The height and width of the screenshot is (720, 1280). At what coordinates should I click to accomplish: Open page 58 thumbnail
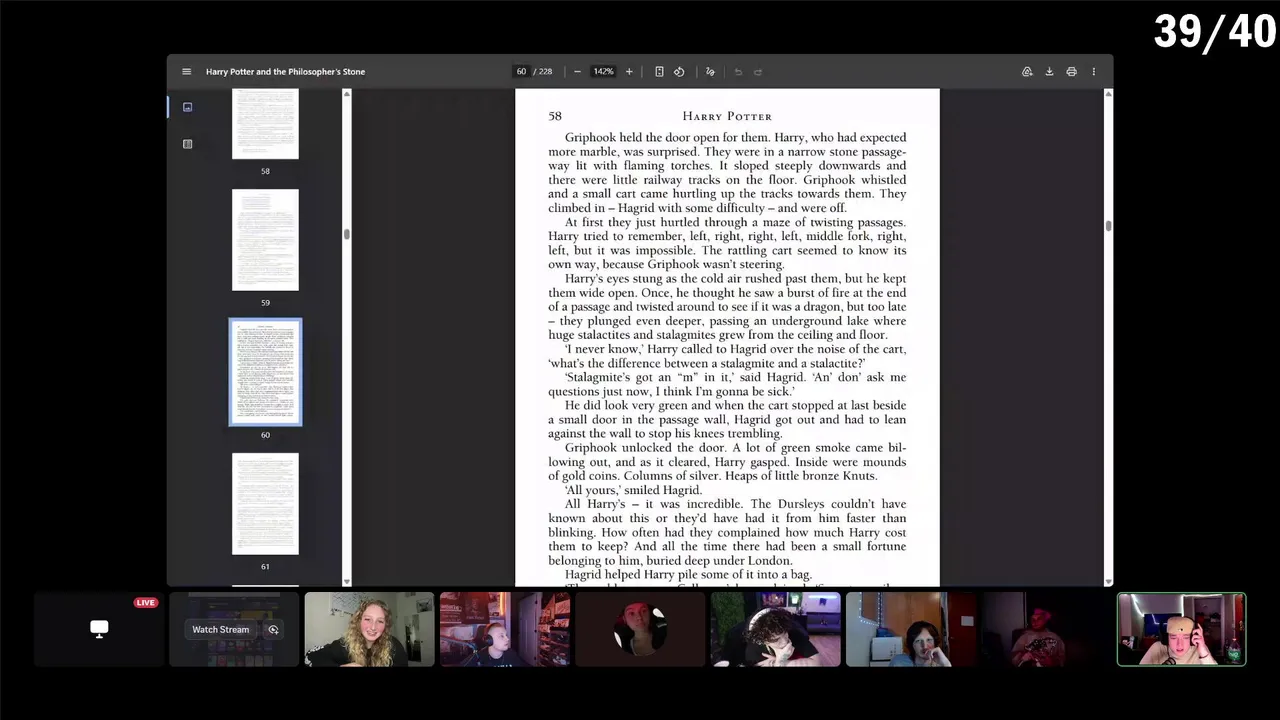(265, 123)
